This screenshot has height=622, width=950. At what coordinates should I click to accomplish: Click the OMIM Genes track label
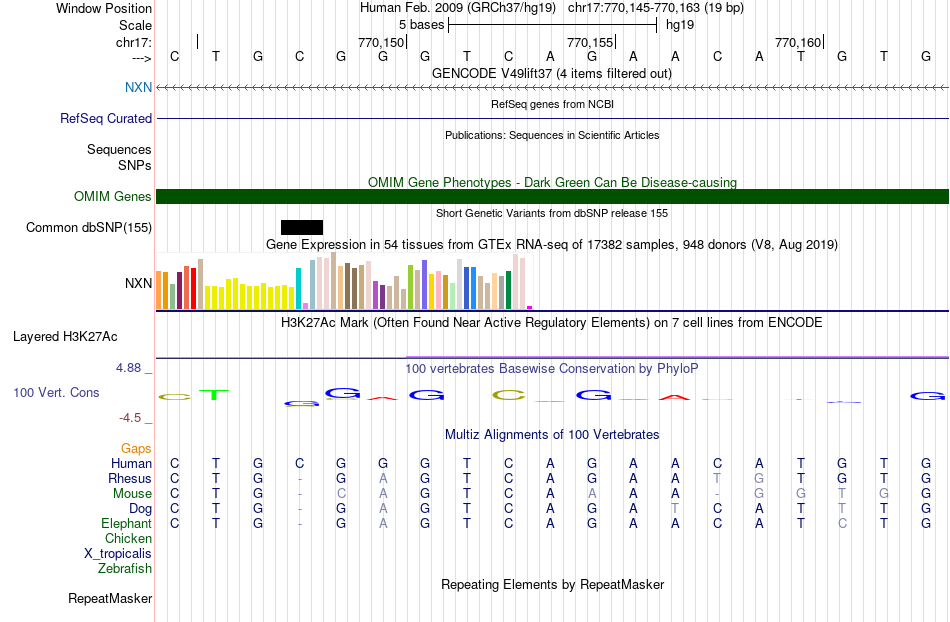[112, 196]
